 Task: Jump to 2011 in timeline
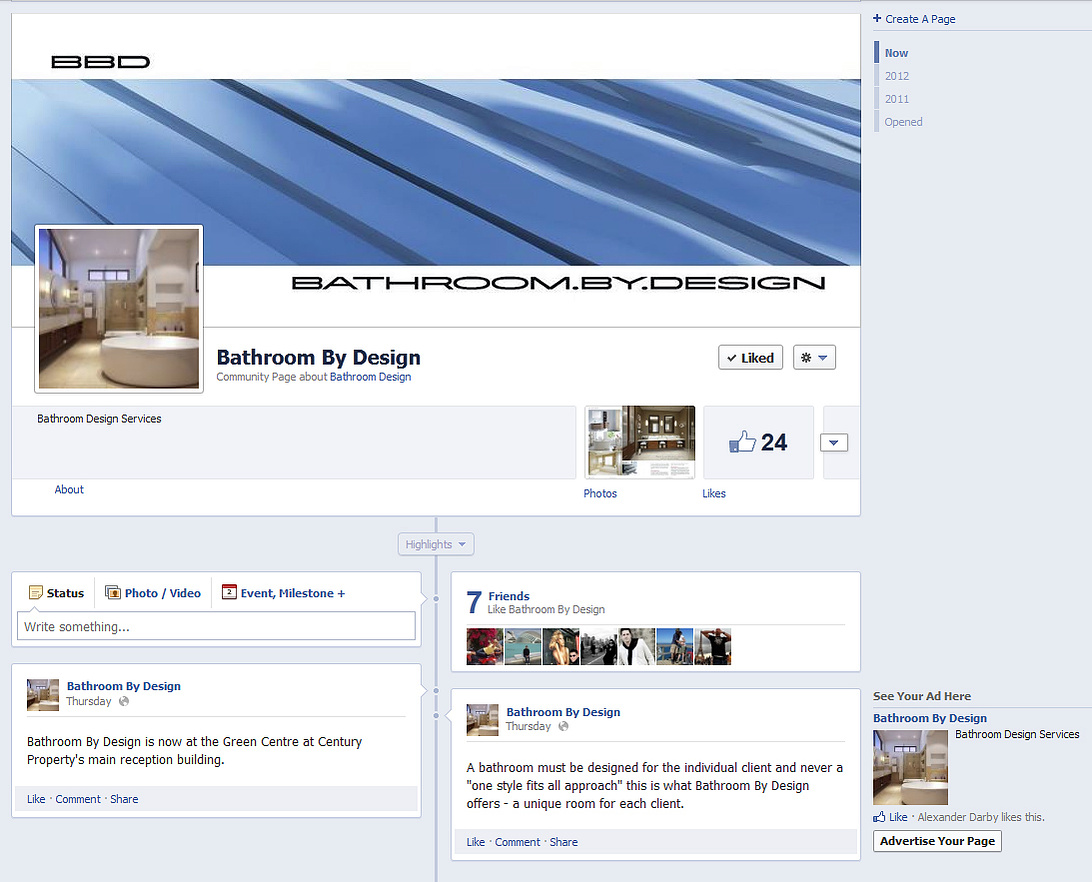(897, 99)
